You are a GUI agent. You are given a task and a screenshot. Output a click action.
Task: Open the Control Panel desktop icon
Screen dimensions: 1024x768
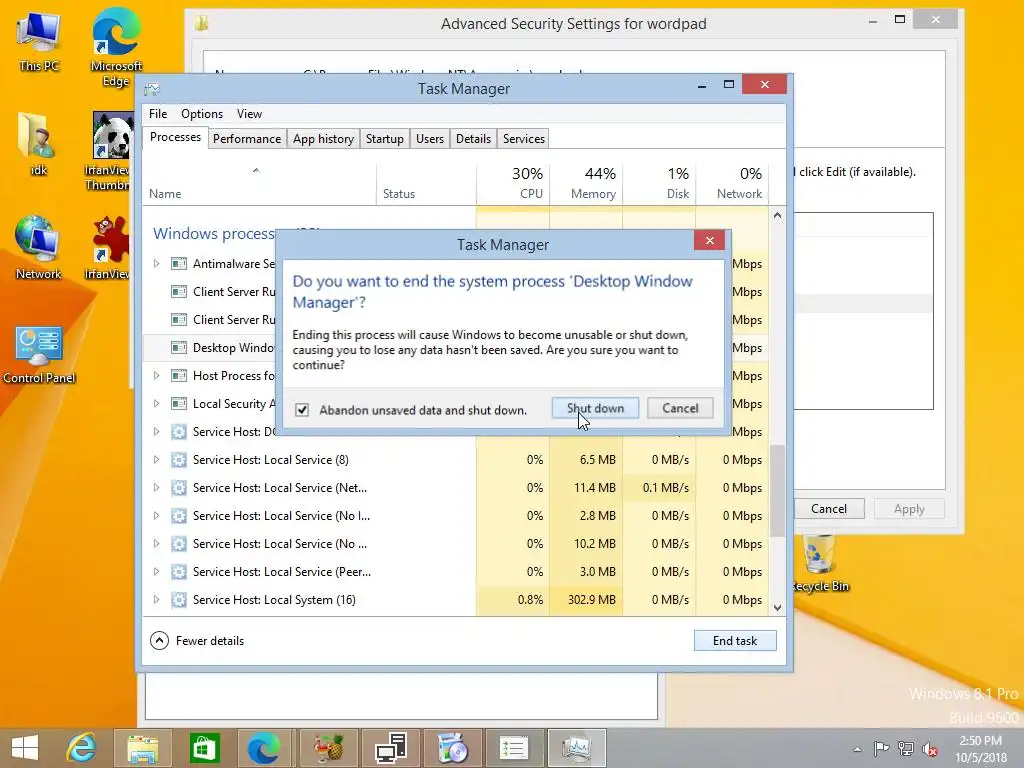pyautogui.click(x=39, y=355)
